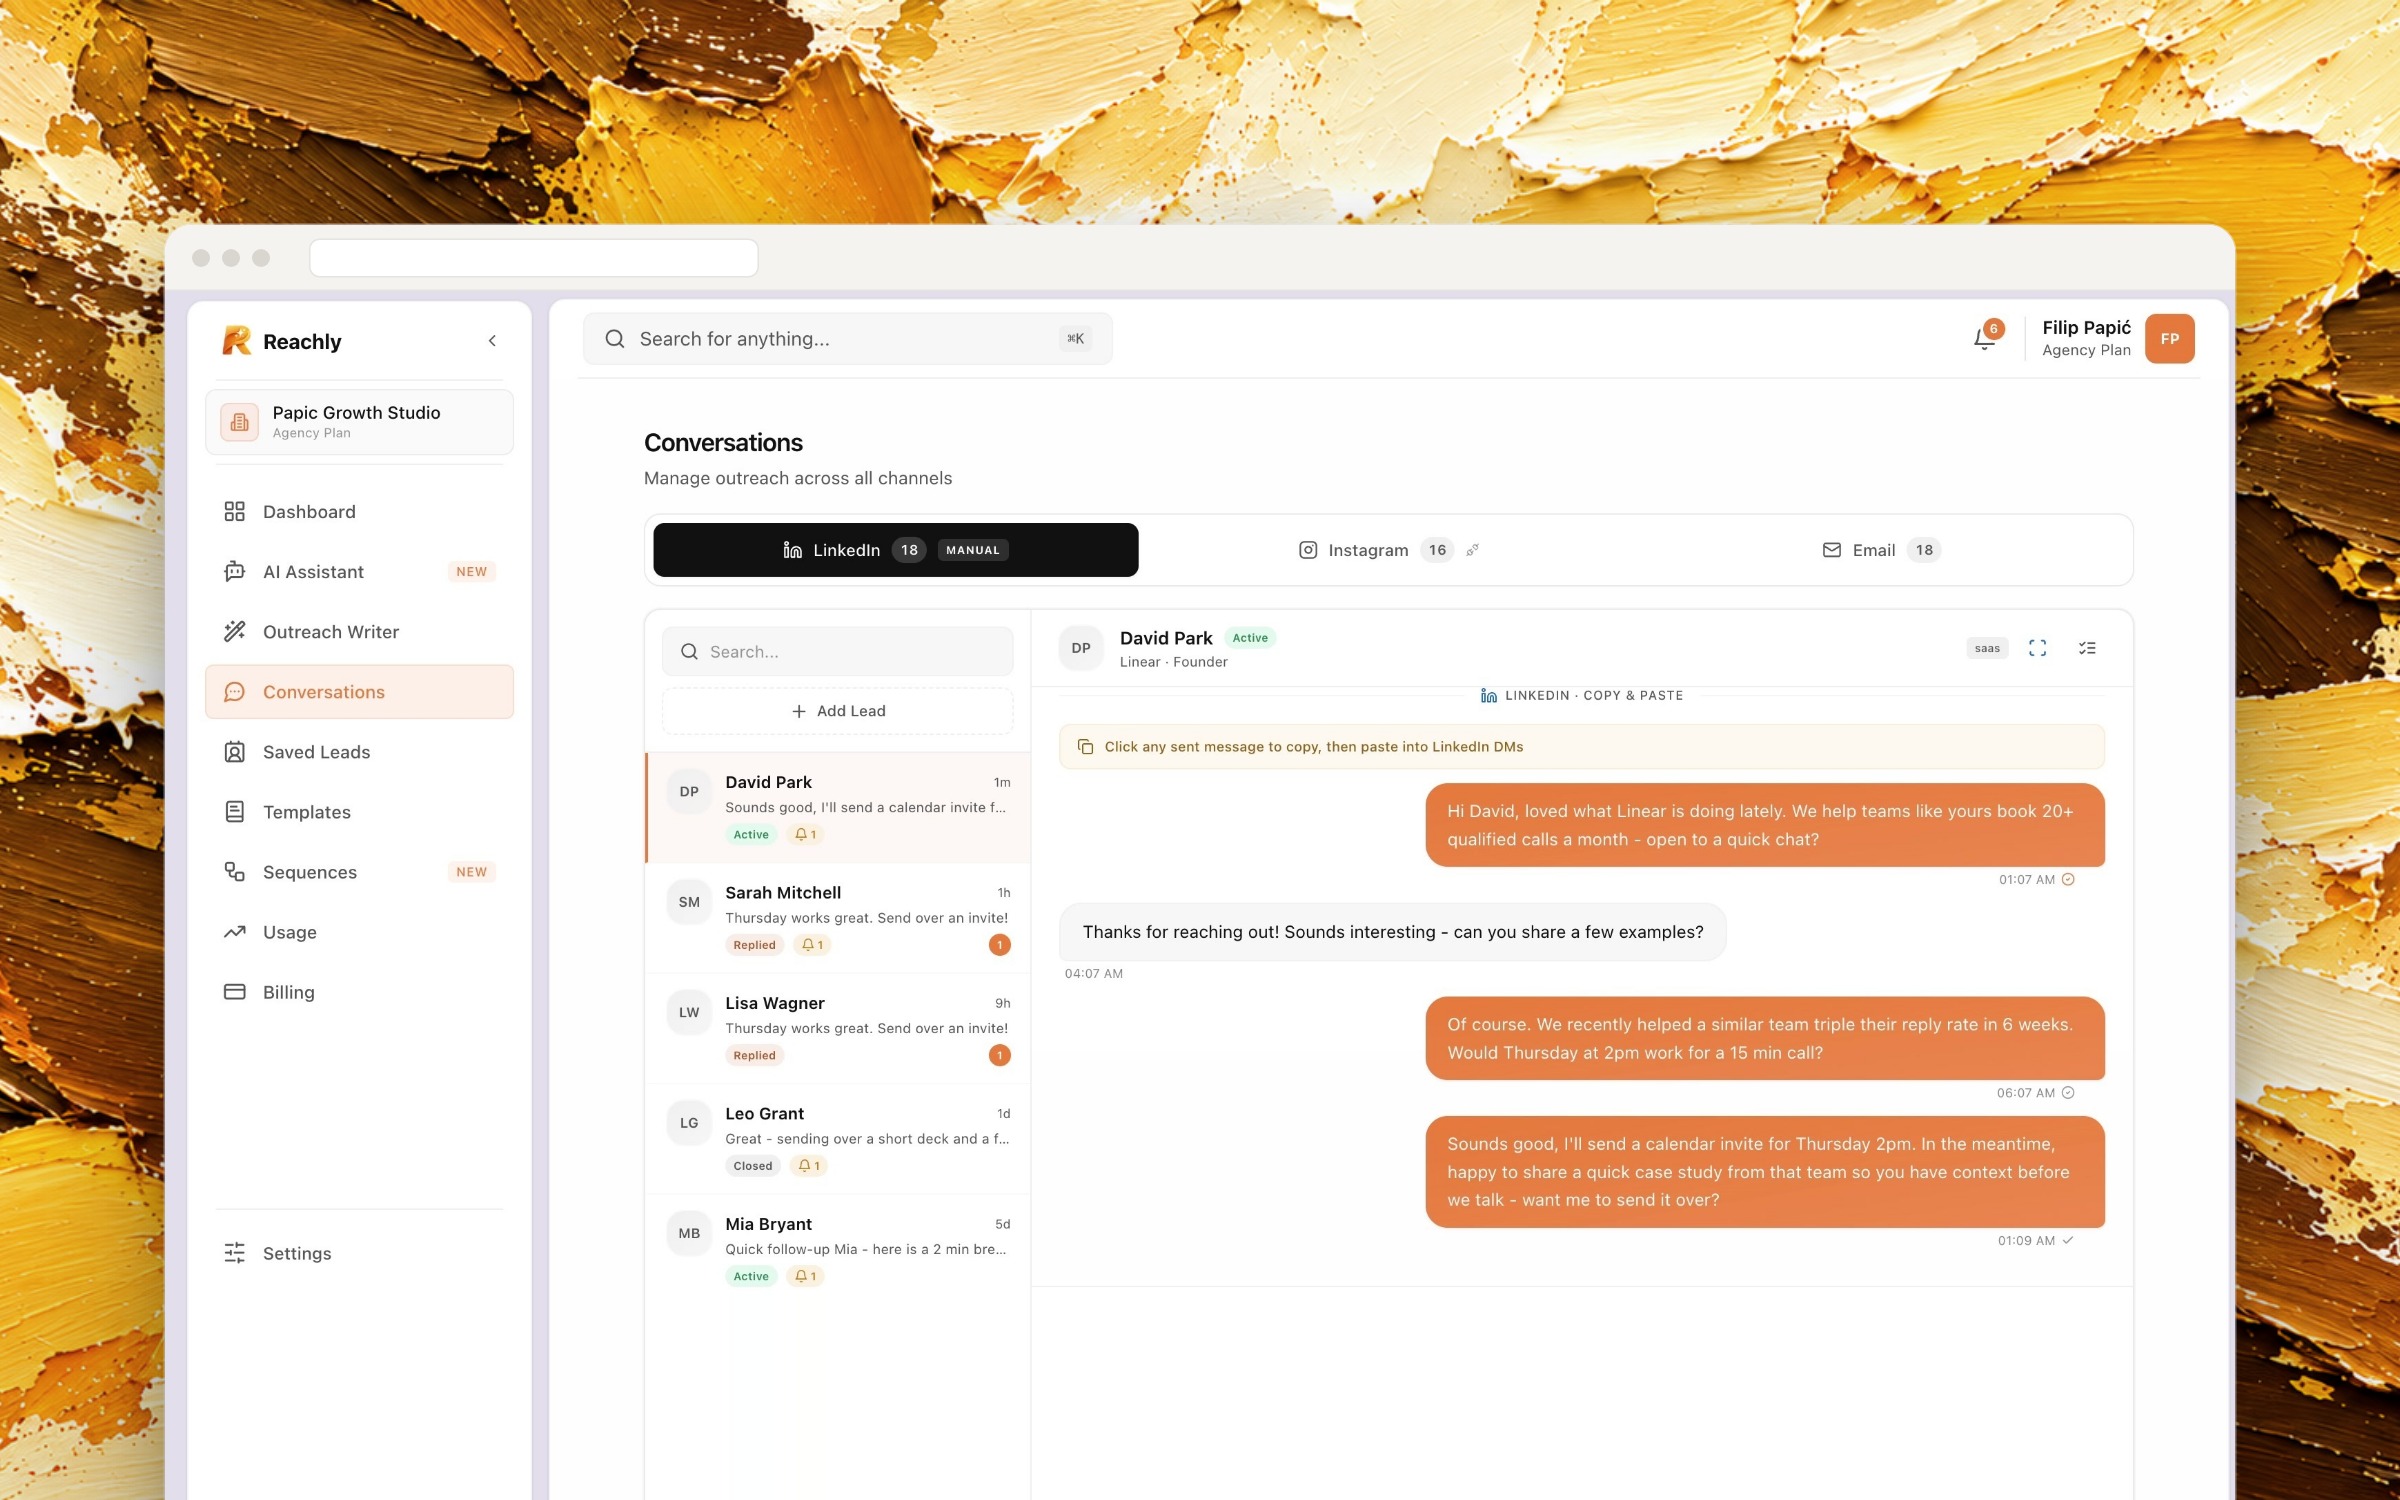
Task: Click the reminder bell badge on Leo Grant
Action: point(809,1166)
